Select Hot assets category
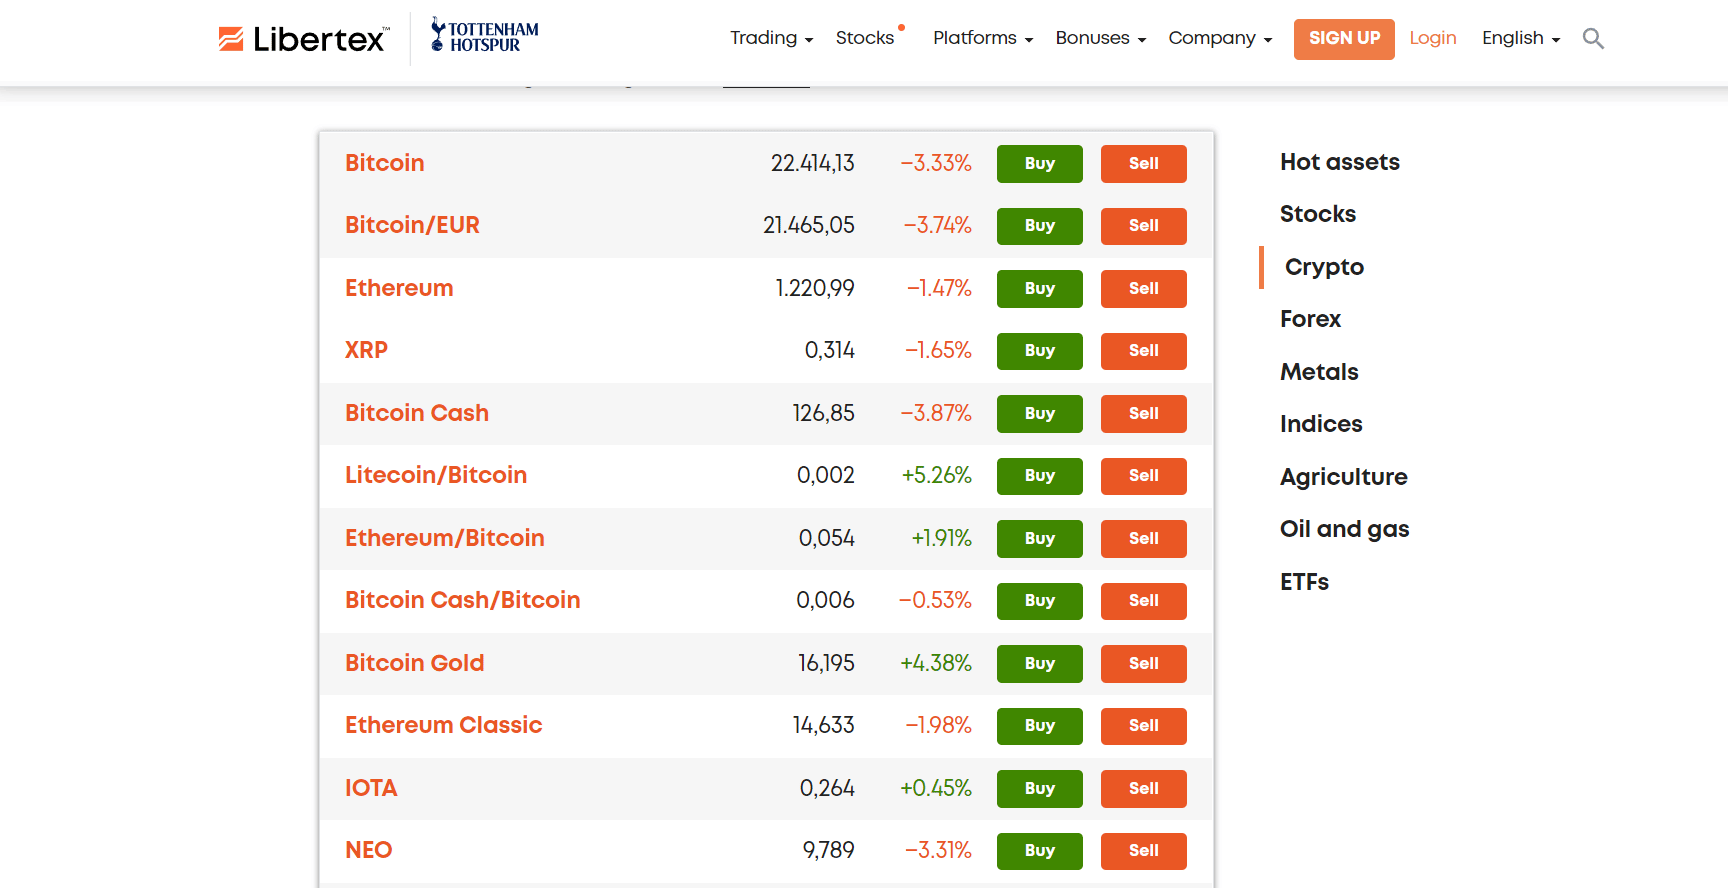This screenshot has width=1728, height=888. tap(1339, 162)
